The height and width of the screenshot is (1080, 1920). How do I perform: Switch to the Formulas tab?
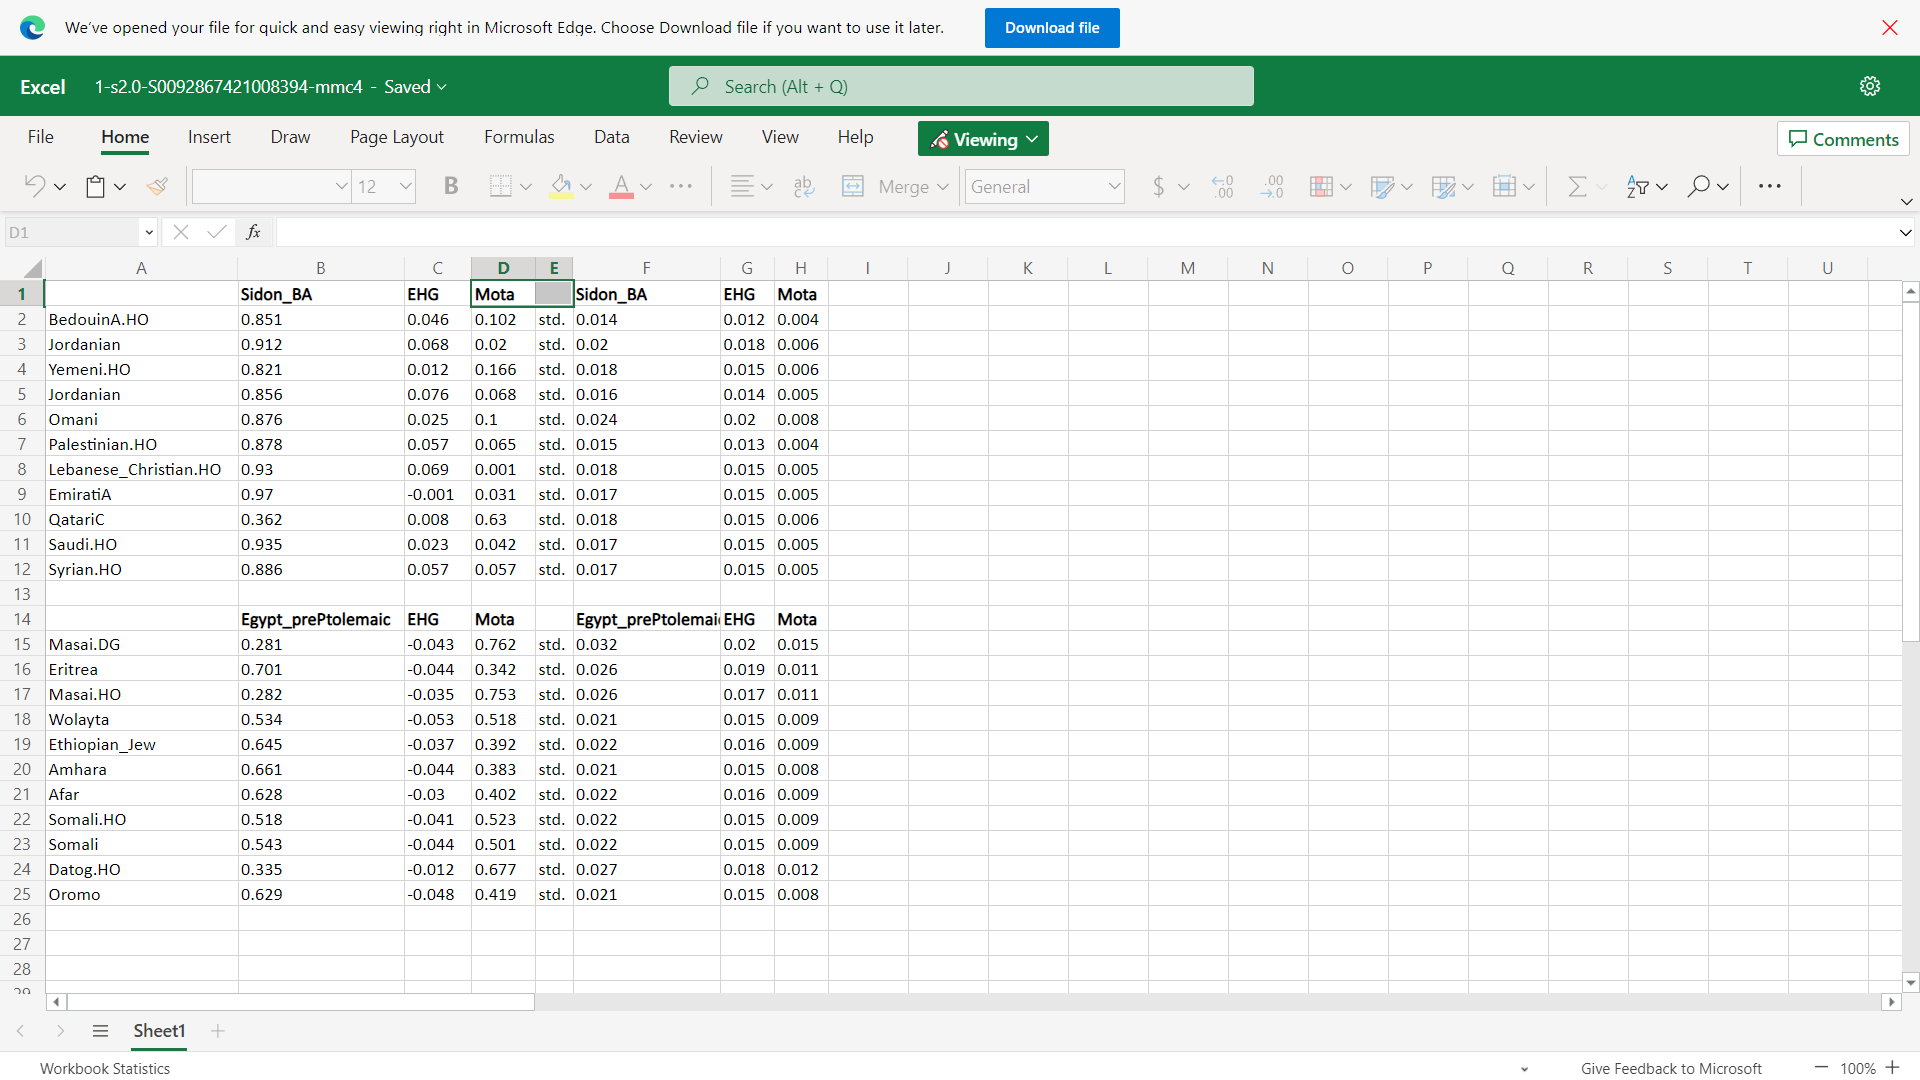pyautogui.click(x=519, y=137)
